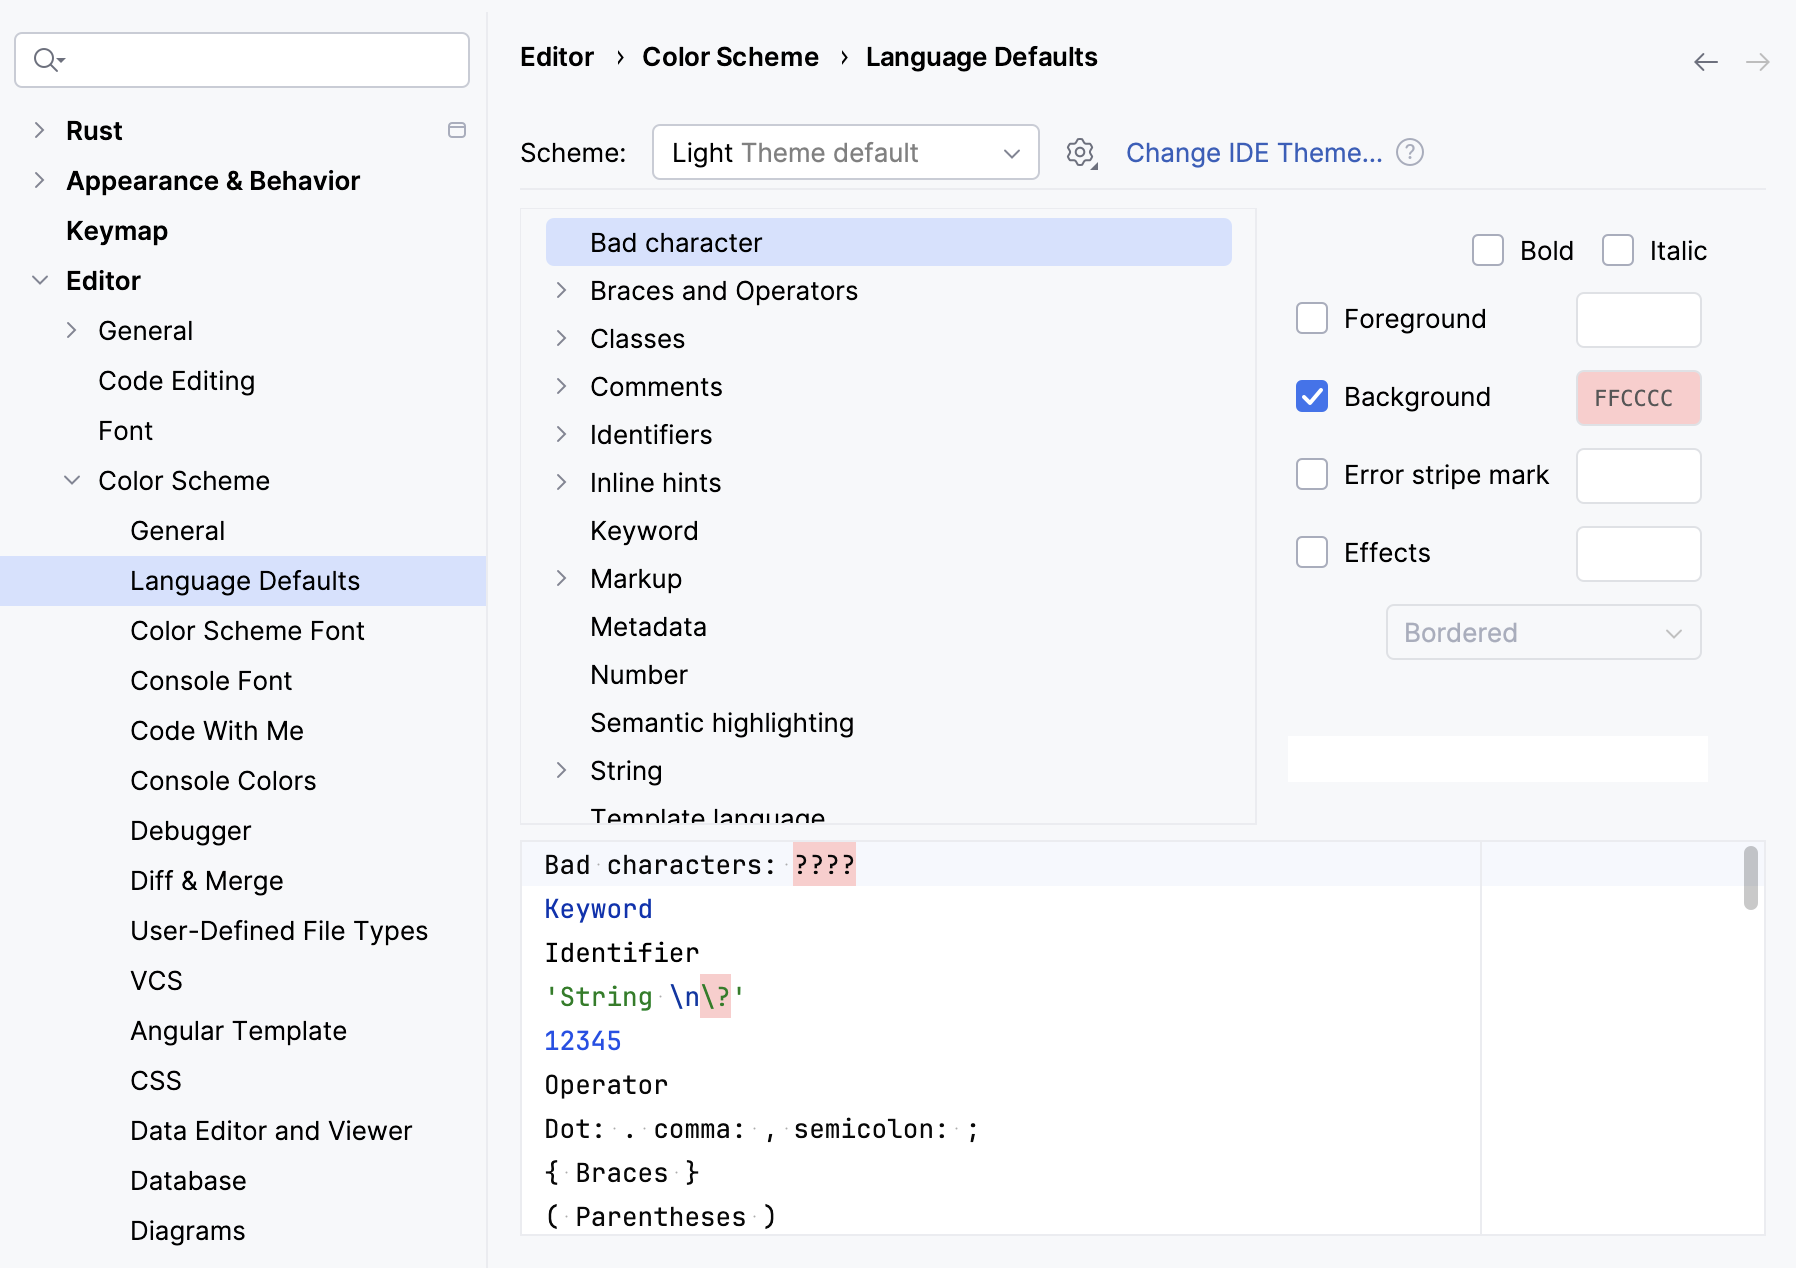The image size is (1796, 1268).
Task: Click the collapse icon next to Rust
Action: (x=457, y=129)
